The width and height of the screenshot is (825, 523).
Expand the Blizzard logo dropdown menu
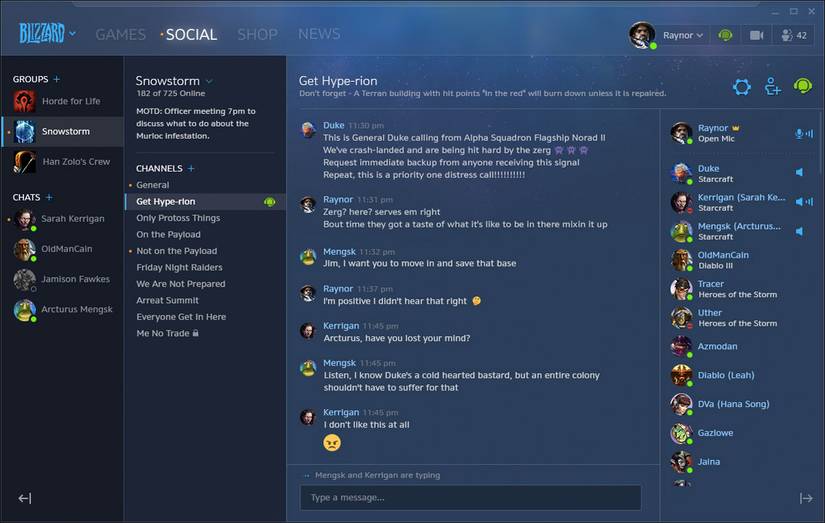pyautogui.click(x=72, y=34)
